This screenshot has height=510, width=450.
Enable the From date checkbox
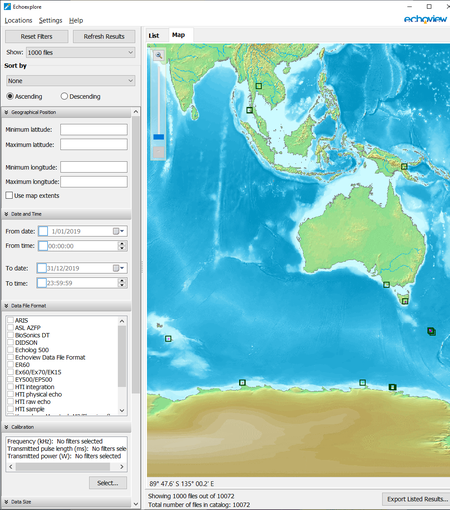43,231
